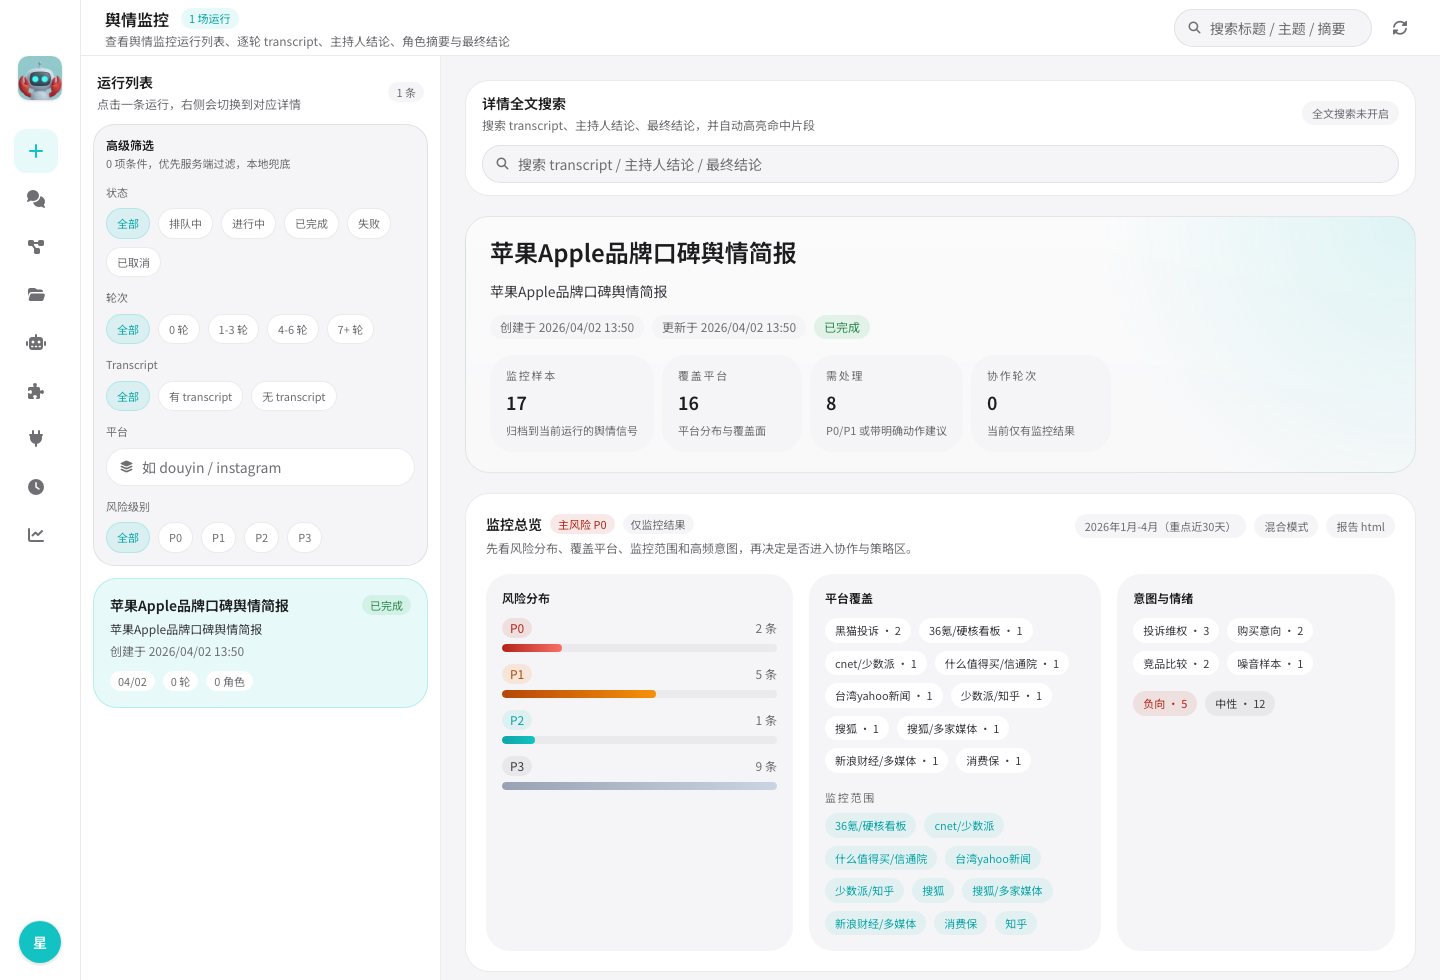Select the P2 risk level filter chip
1440x980 pixels.
(261, 538)
